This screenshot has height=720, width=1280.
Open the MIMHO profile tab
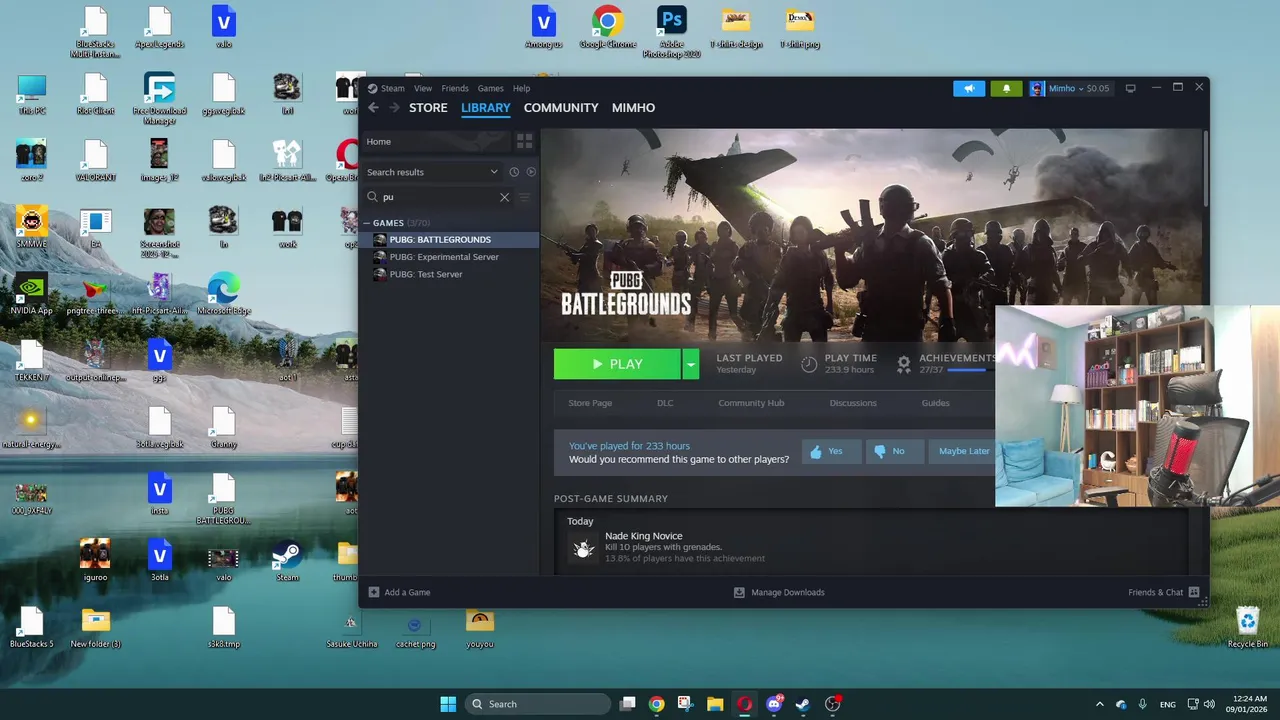tap(633, 108)
